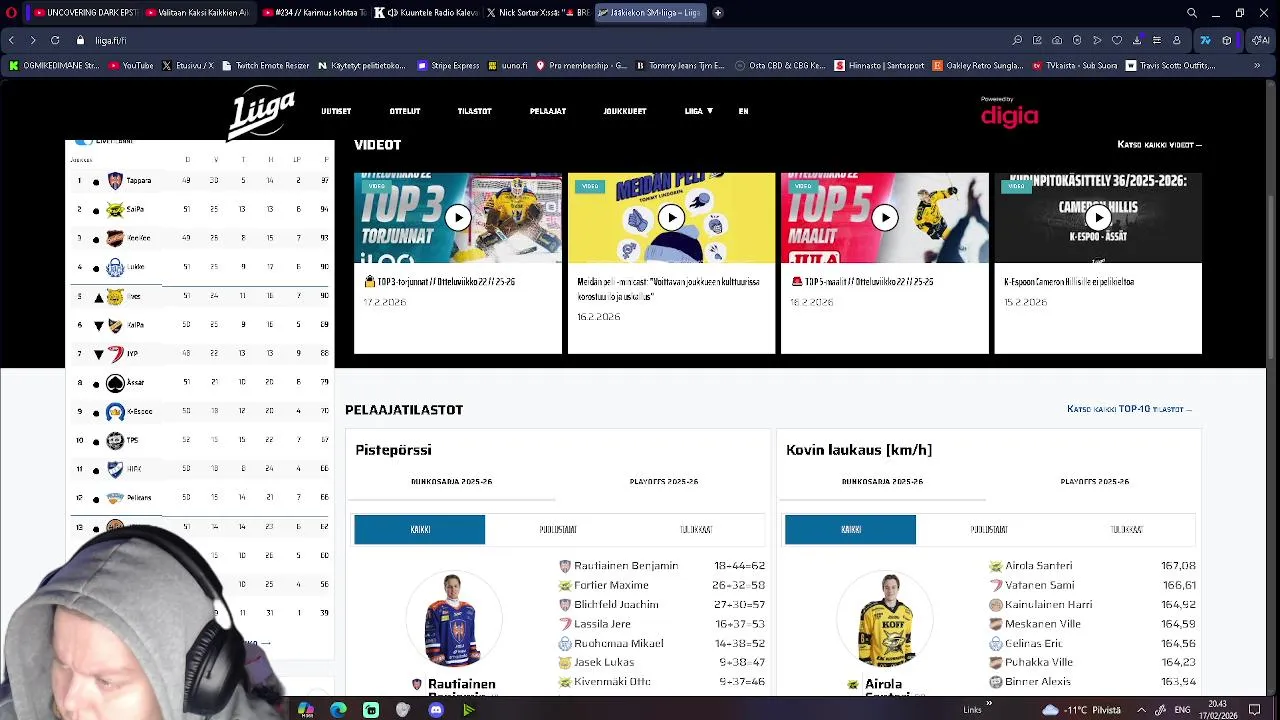
Task: Click the browser tab search icon
Action: tap(1192, 13)
